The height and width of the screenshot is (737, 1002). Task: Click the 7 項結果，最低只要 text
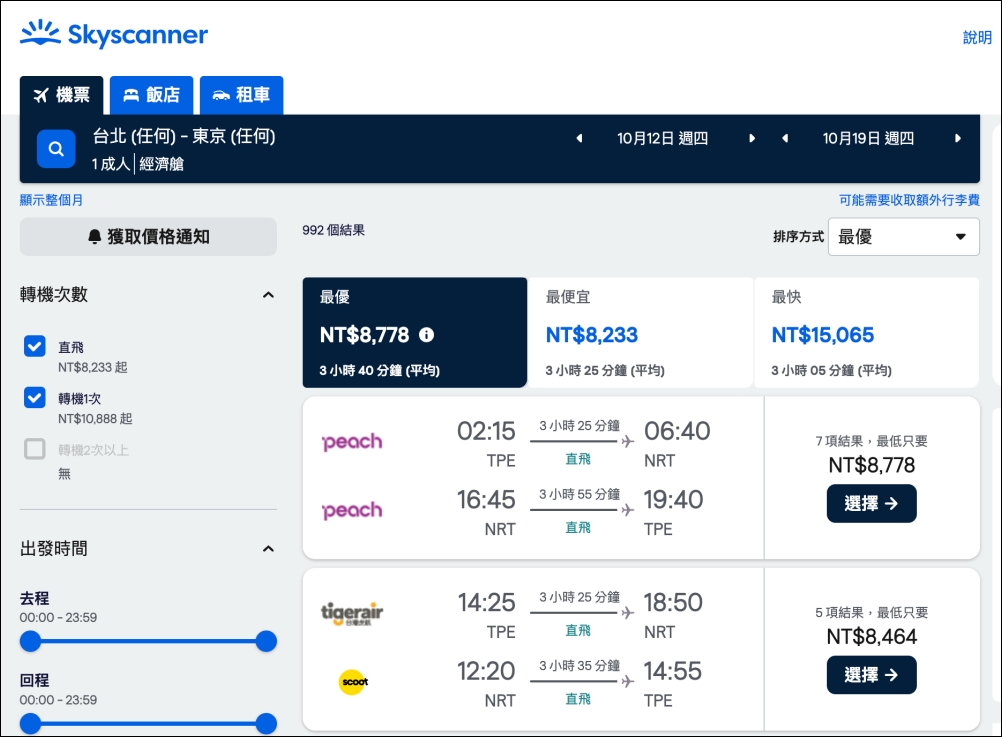point(872,441)
